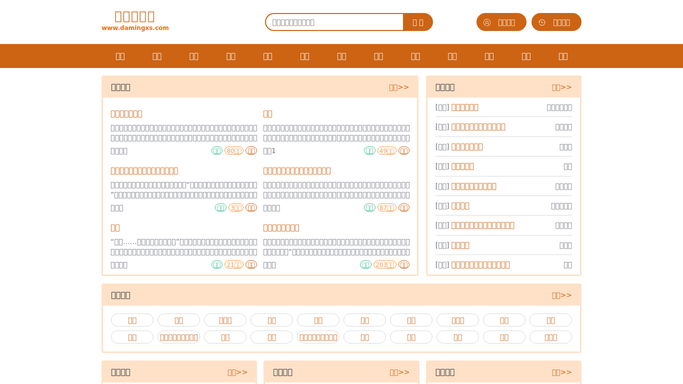The image size is (683, 384).
Task: Select the last item in the orange navigation bar
Action: (x=563, y=56)
